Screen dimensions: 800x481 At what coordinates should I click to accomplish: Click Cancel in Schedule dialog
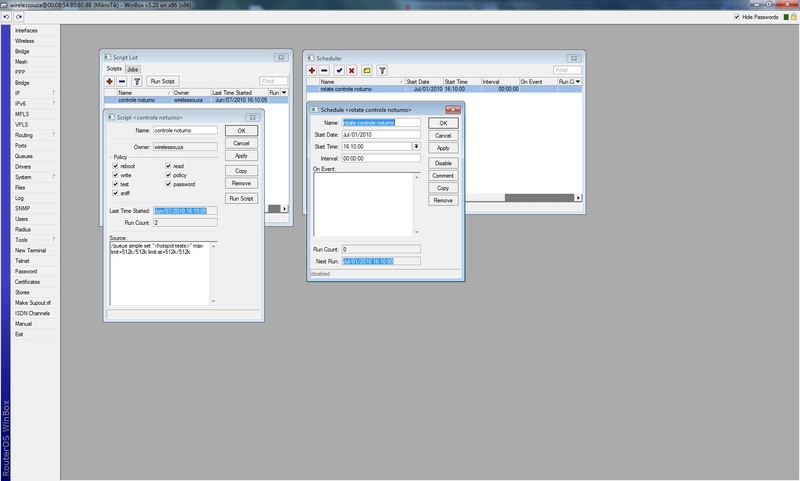(x=443, y=136)
